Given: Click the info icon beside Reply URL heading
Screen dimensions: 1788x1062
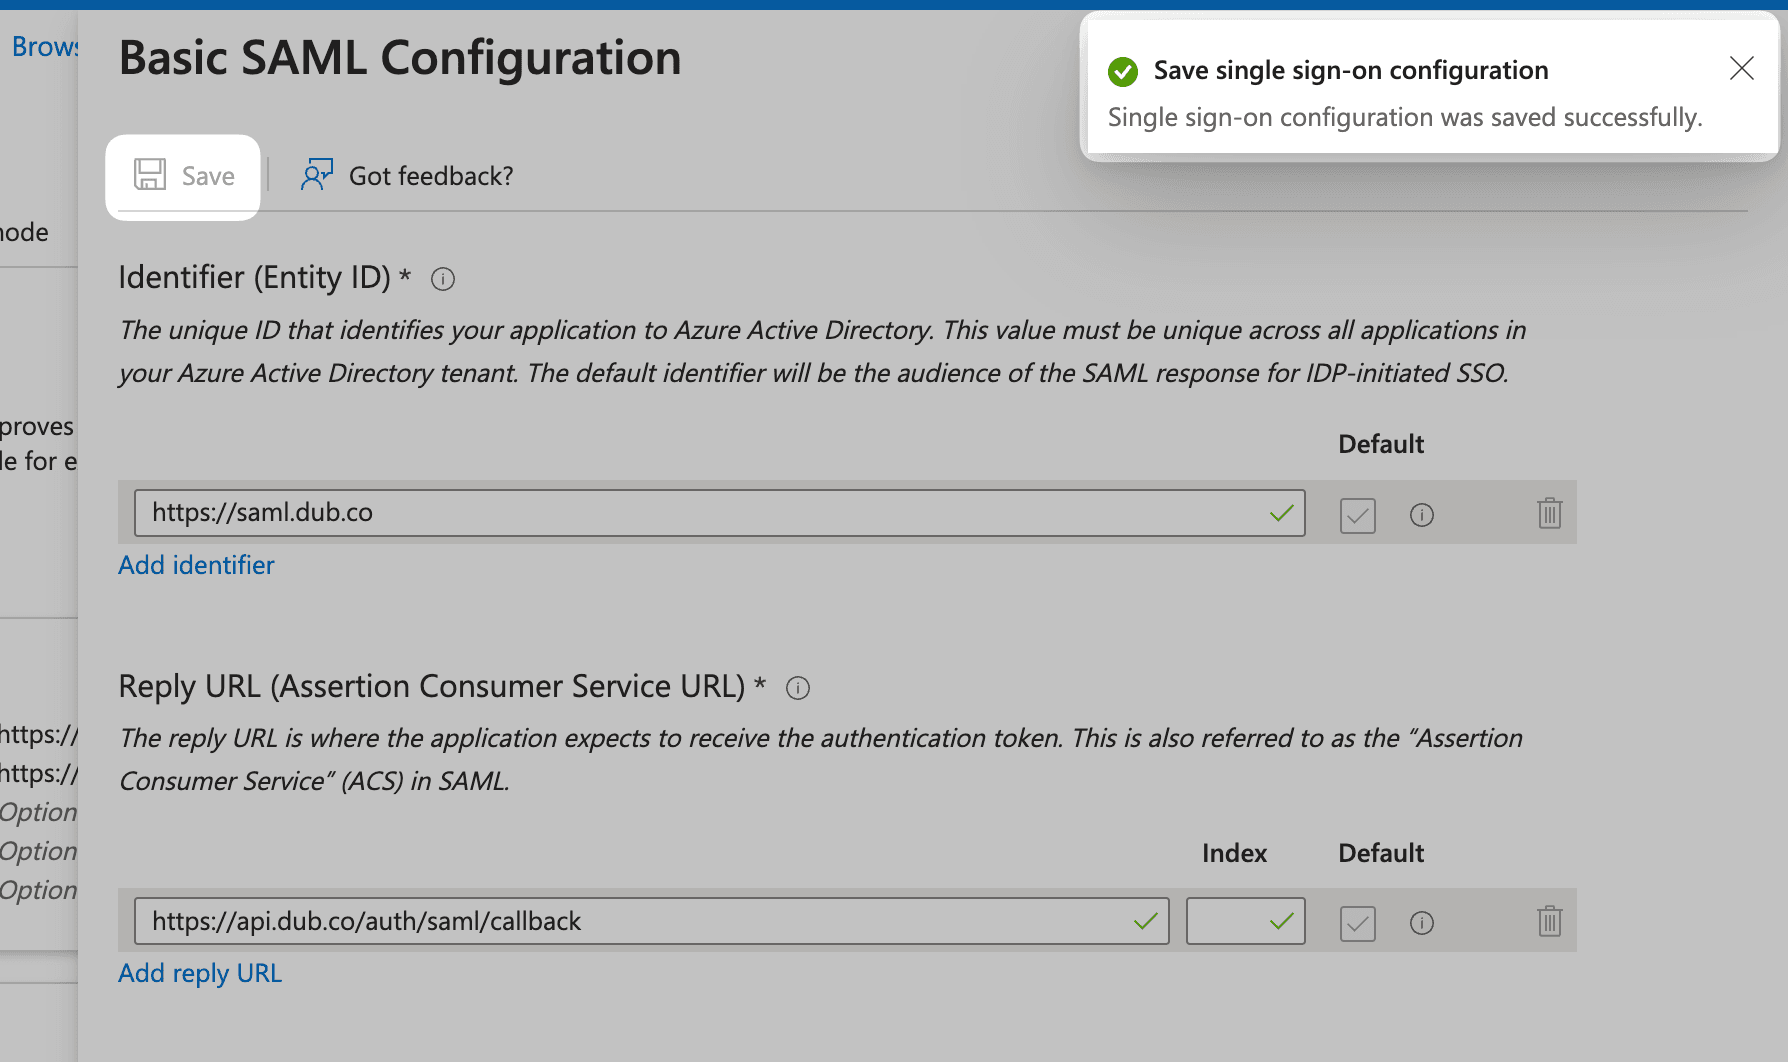Looking at the screenshot, I should click(x=797, y=688).
